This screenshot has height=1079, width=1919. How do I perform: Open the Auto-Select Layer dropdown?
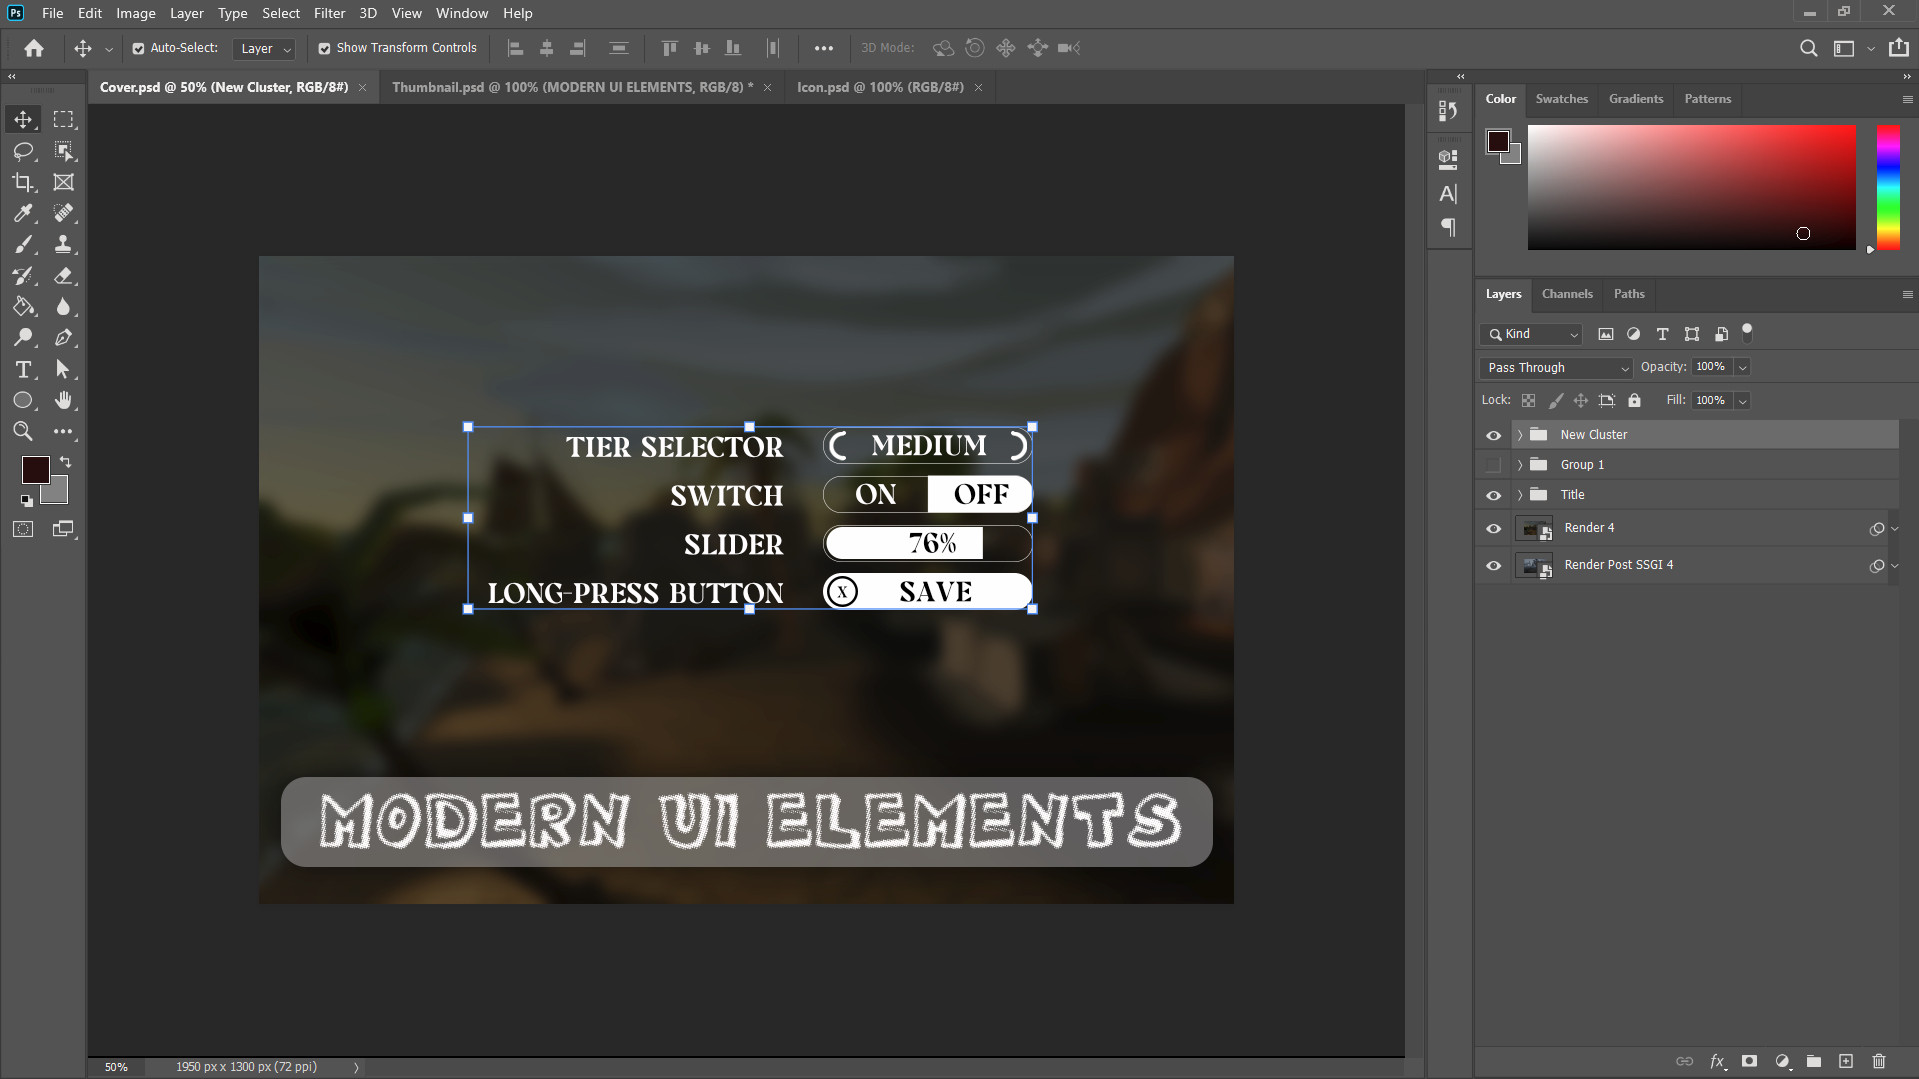click(x=264, y=49)
